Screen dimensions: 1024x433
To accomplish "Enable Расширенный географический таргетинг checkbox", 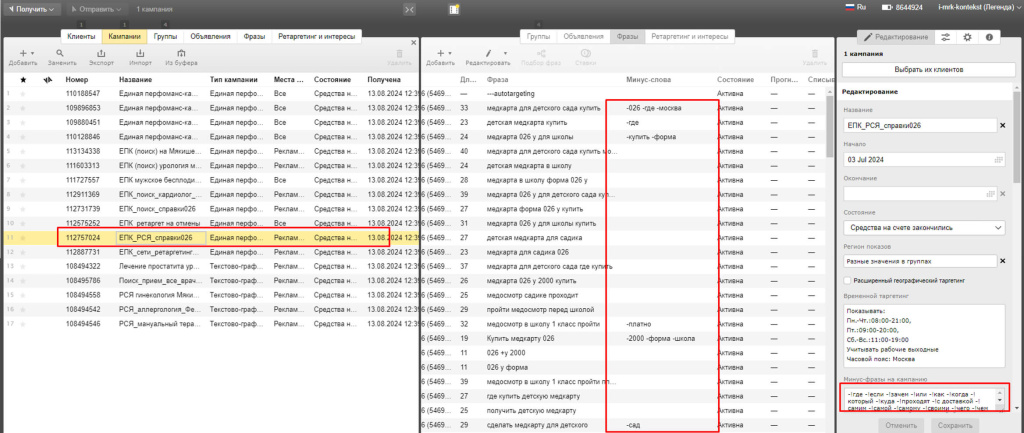I will 847,282.
